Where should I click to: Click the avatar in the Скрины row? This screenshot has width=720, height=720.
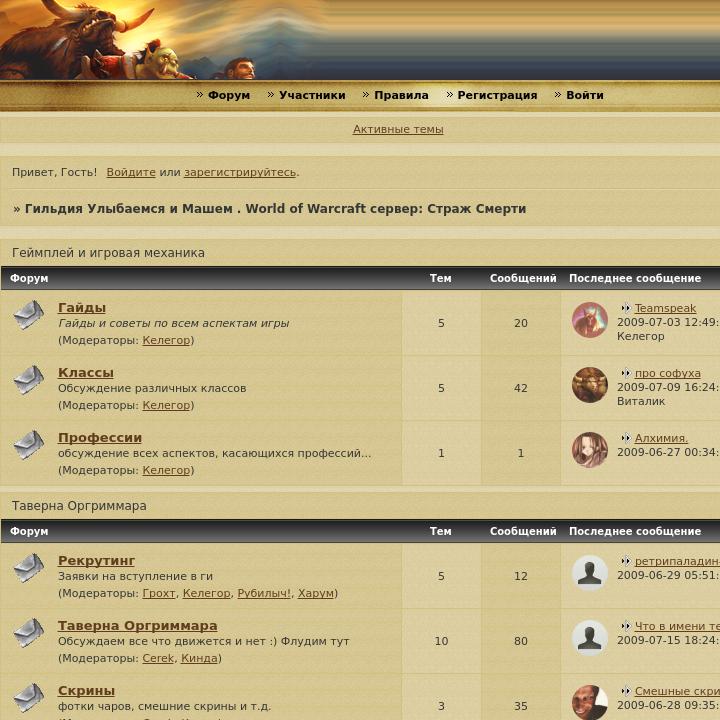point(590,703)
